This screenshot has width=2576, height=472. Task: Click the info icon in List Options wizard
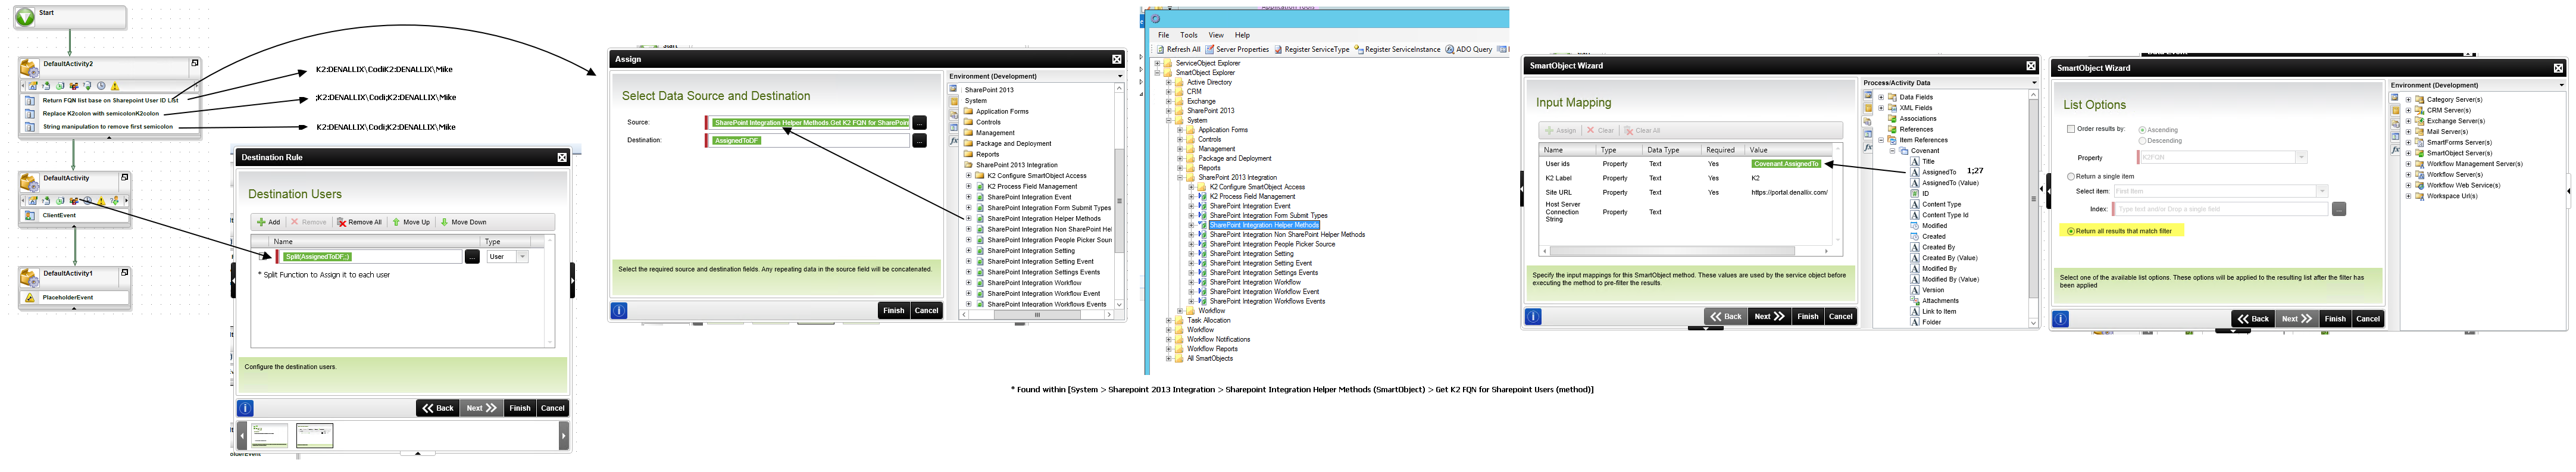2060,319
